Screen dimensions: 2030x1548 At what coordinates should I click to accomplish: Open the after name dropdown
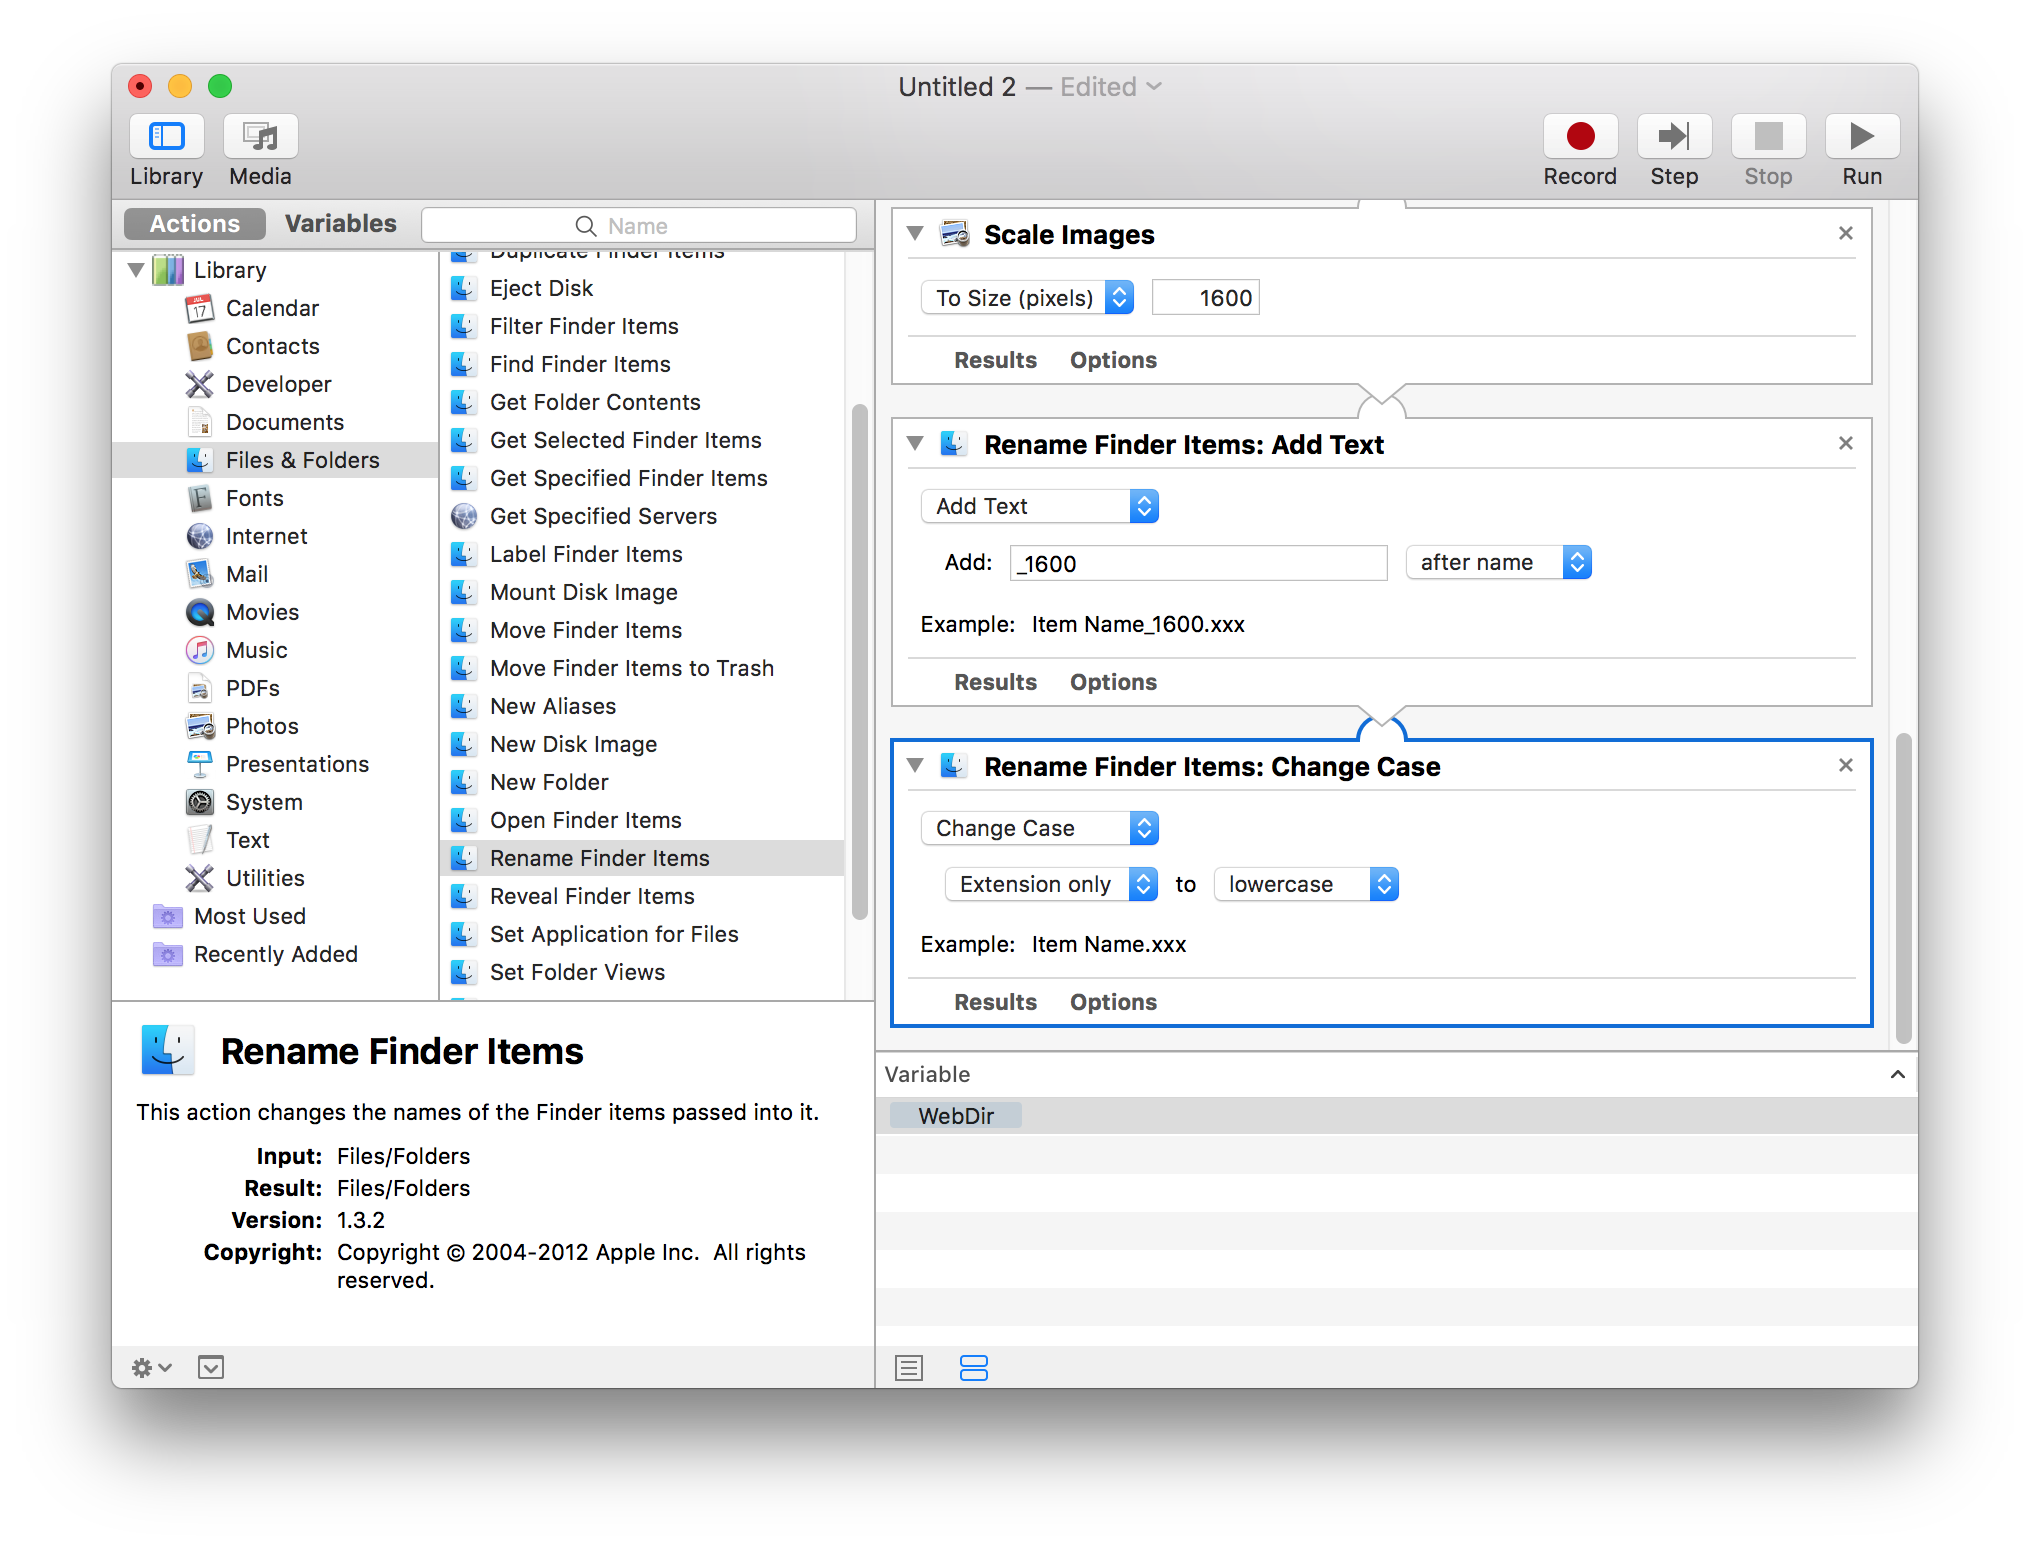[x=1498, y=562]
